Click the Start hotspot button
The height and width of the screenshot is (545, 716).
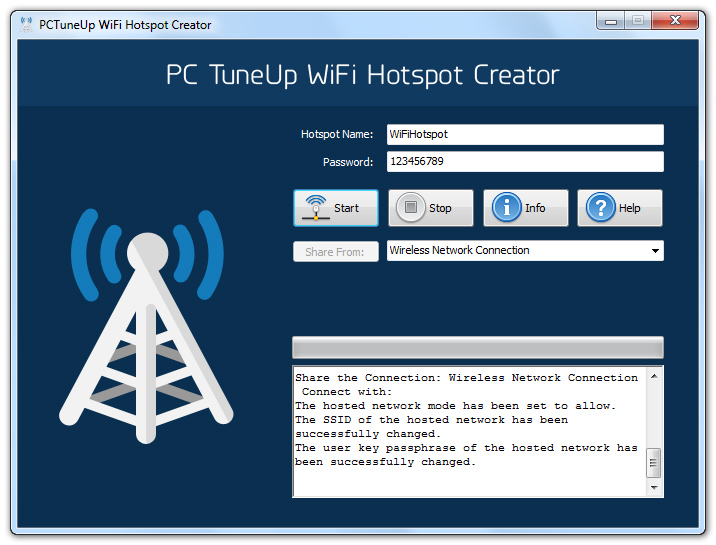click(x=336, y=208)
